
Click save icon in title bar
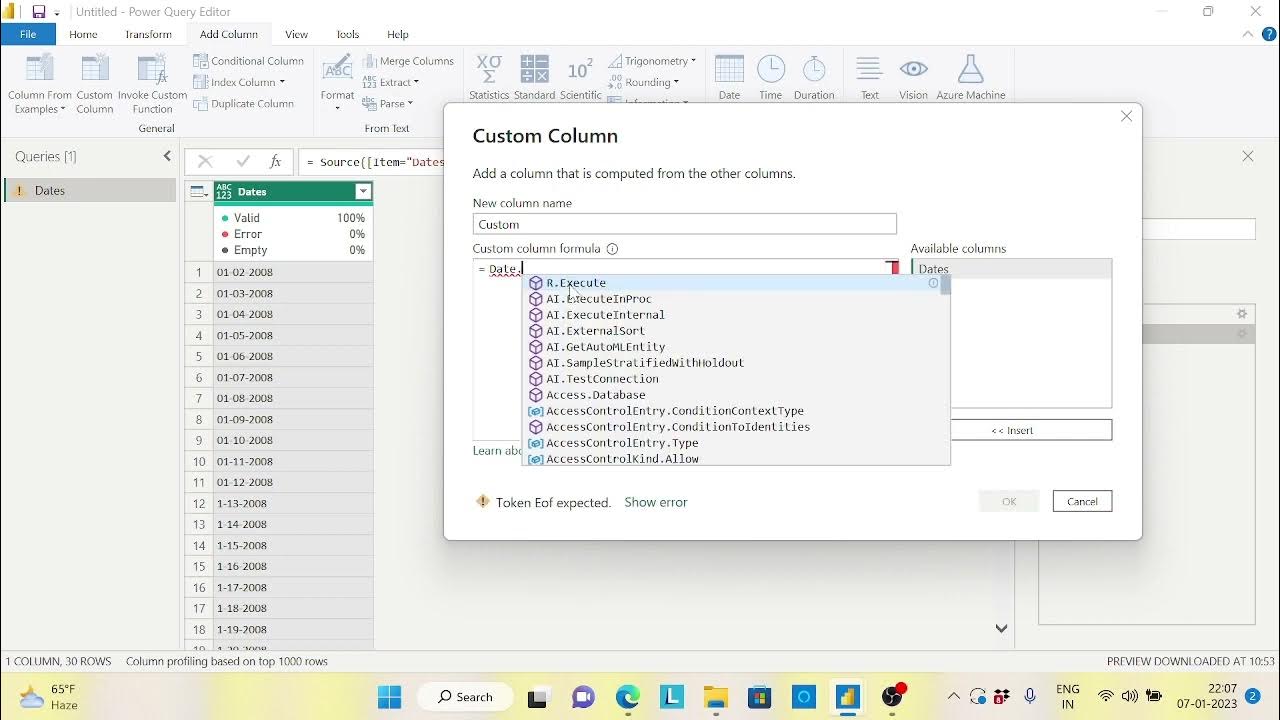click(x=39, y=12)
